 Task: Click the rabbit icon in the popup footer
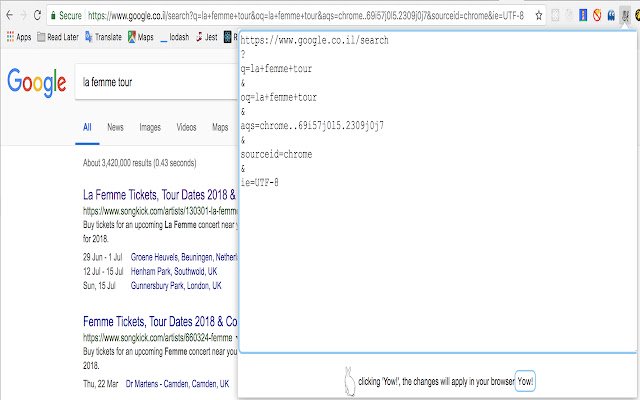pos(350,382)
